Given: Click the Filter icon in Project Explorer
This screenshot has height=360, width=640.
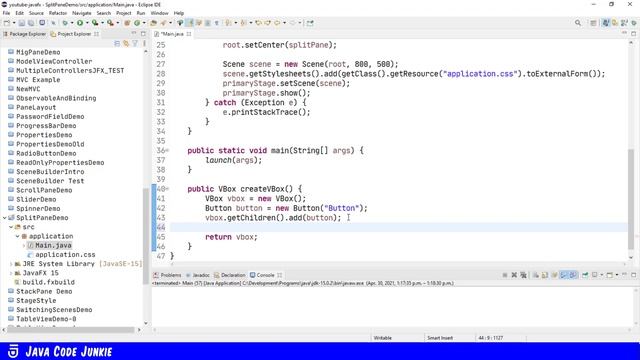Looking at the screenshot, I should tap(135, 43).
